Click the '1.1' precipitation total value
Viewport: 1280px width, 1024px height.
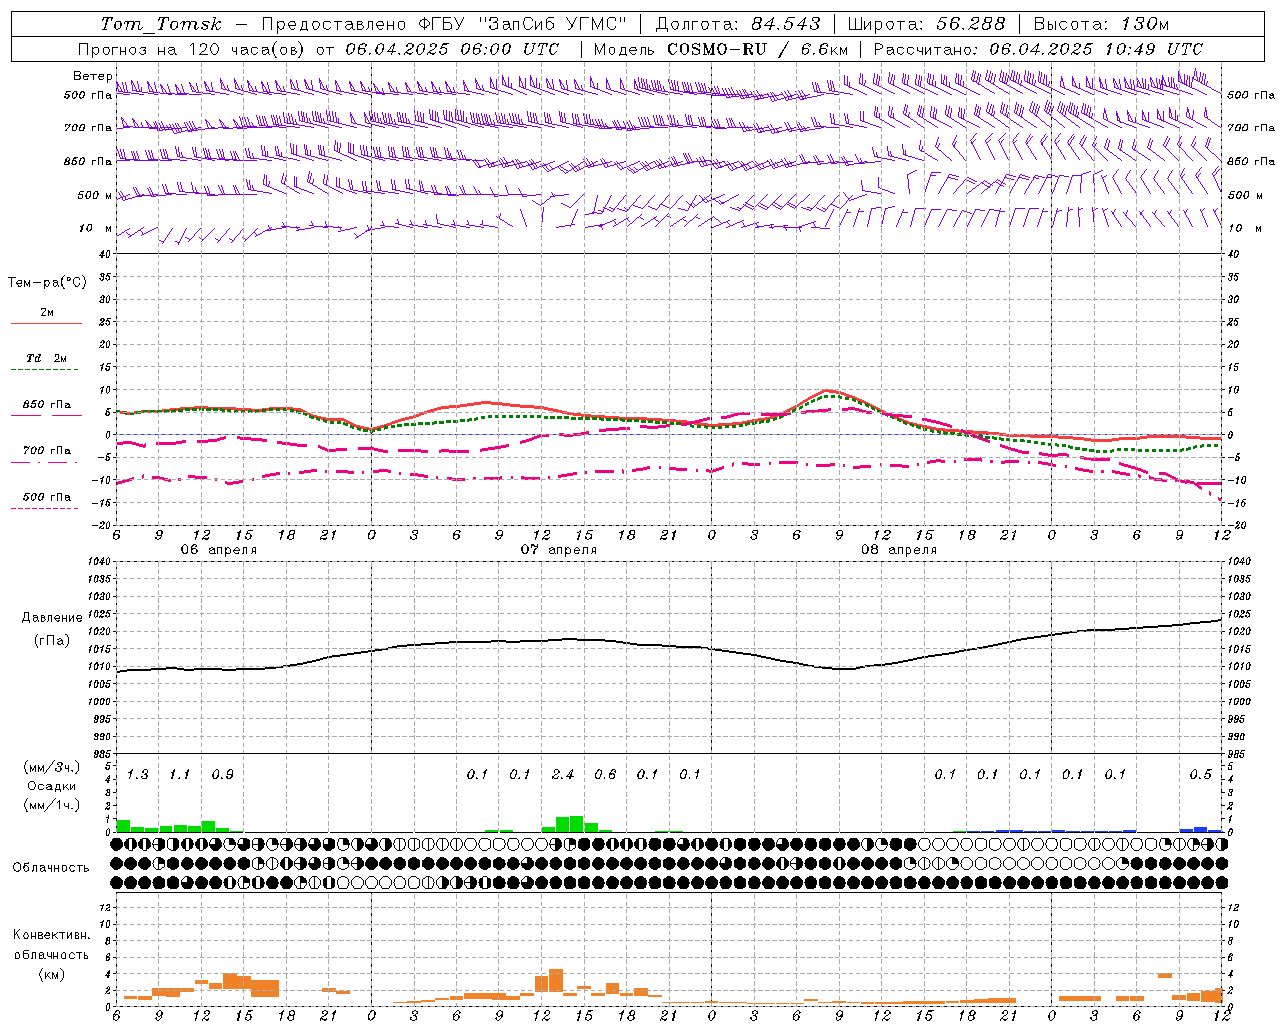tap(179, 775)
